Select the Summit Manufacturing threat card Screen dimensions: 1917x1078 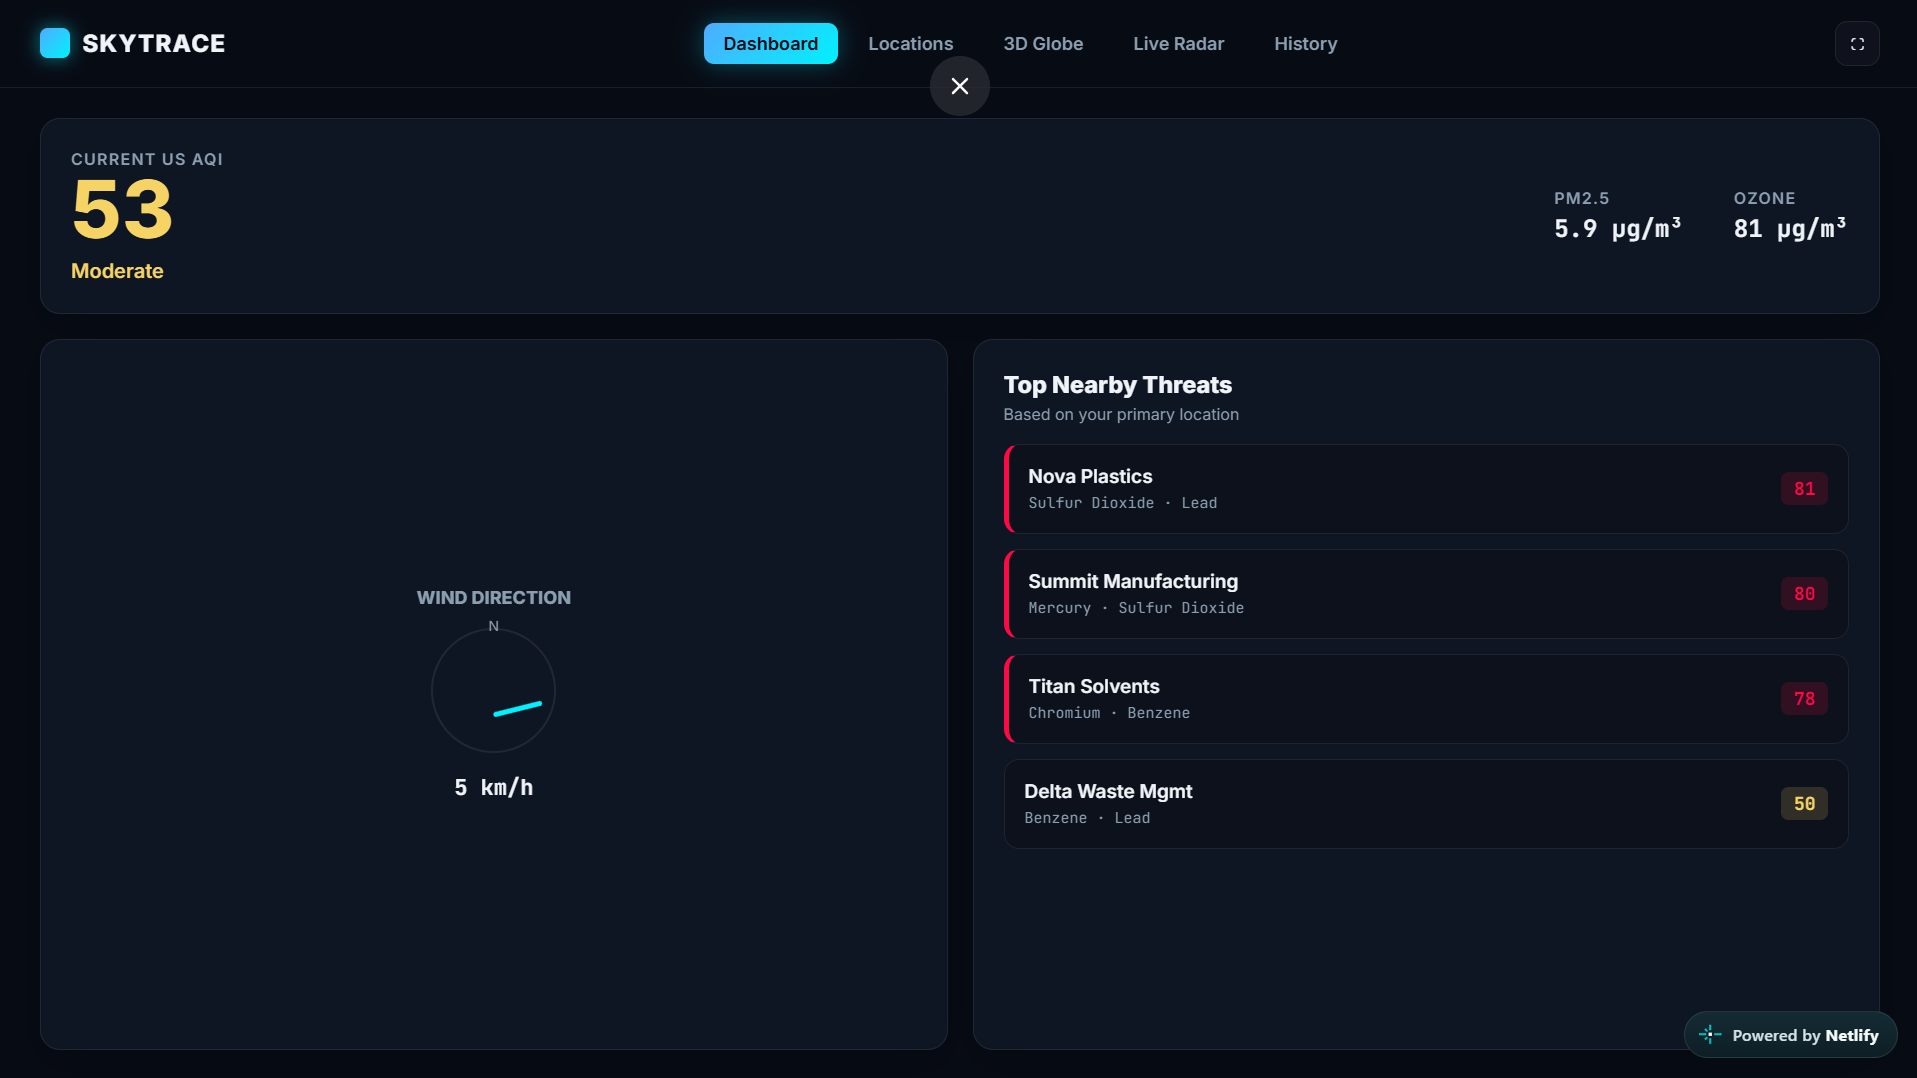pos(1426,594)
